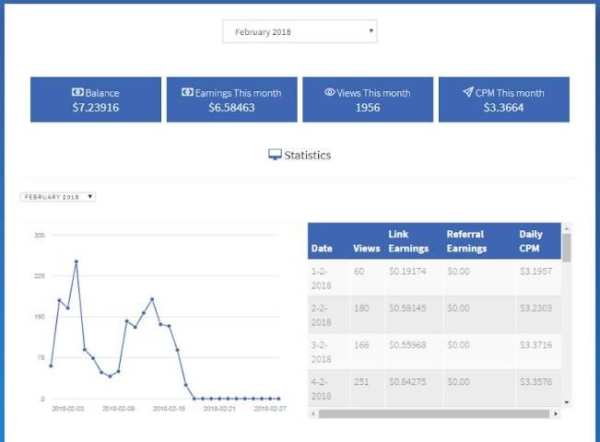Screen dimensions: 600x442
Task: Click the arrow of the top month dropdown
Action: pos(371,31)
